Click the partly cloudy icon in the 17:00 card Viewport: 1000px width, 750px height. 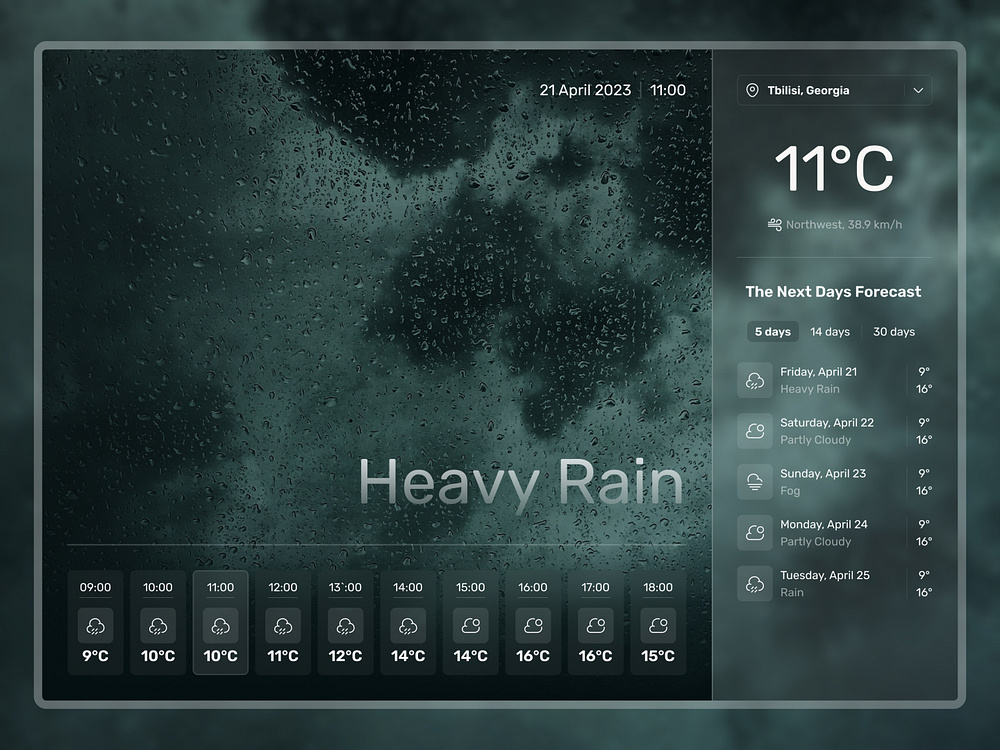595,626
